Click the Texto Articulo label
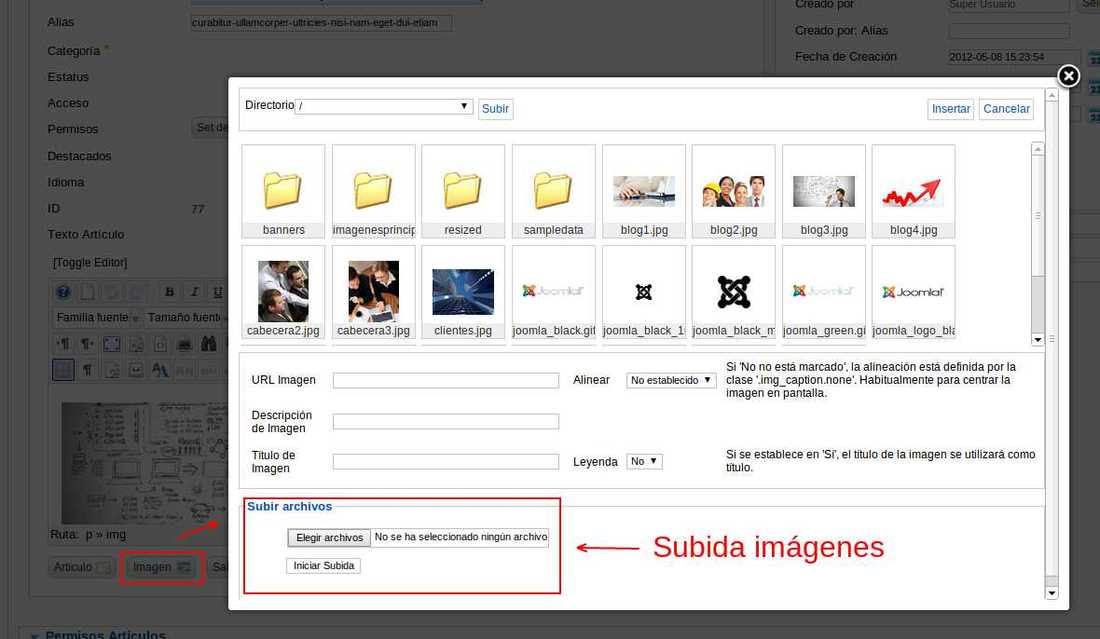1100x639 pixels. (86, 234)
